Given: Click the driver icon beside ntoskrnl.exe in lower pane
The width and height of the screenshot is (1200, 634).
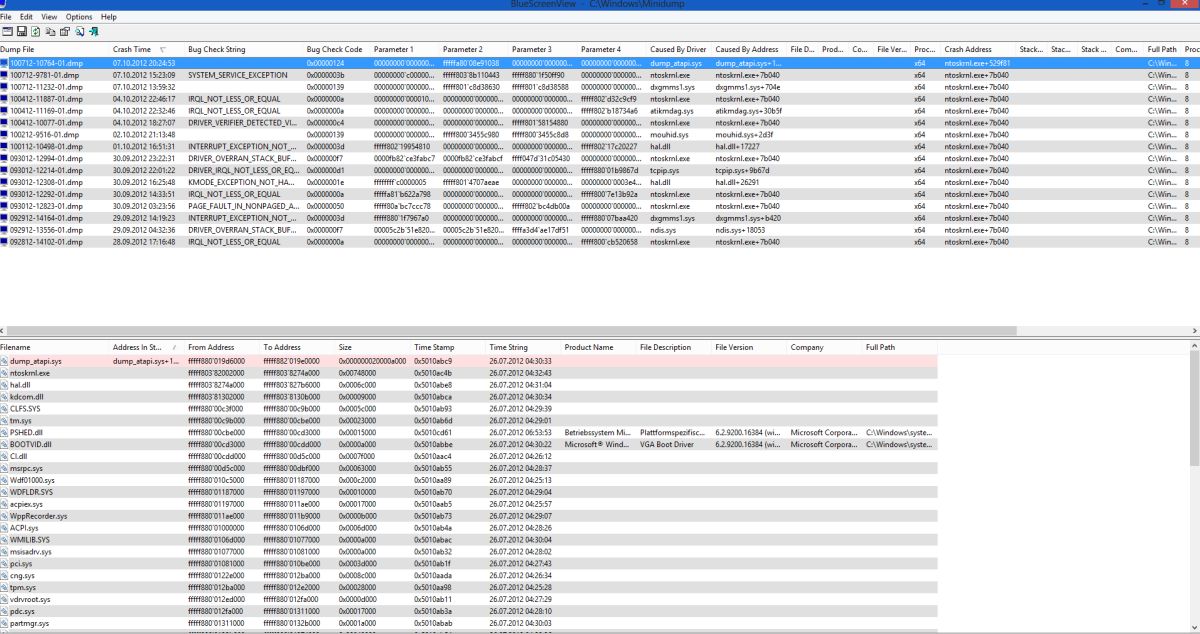Looking at the screenshot, I should tap(4, 373).
